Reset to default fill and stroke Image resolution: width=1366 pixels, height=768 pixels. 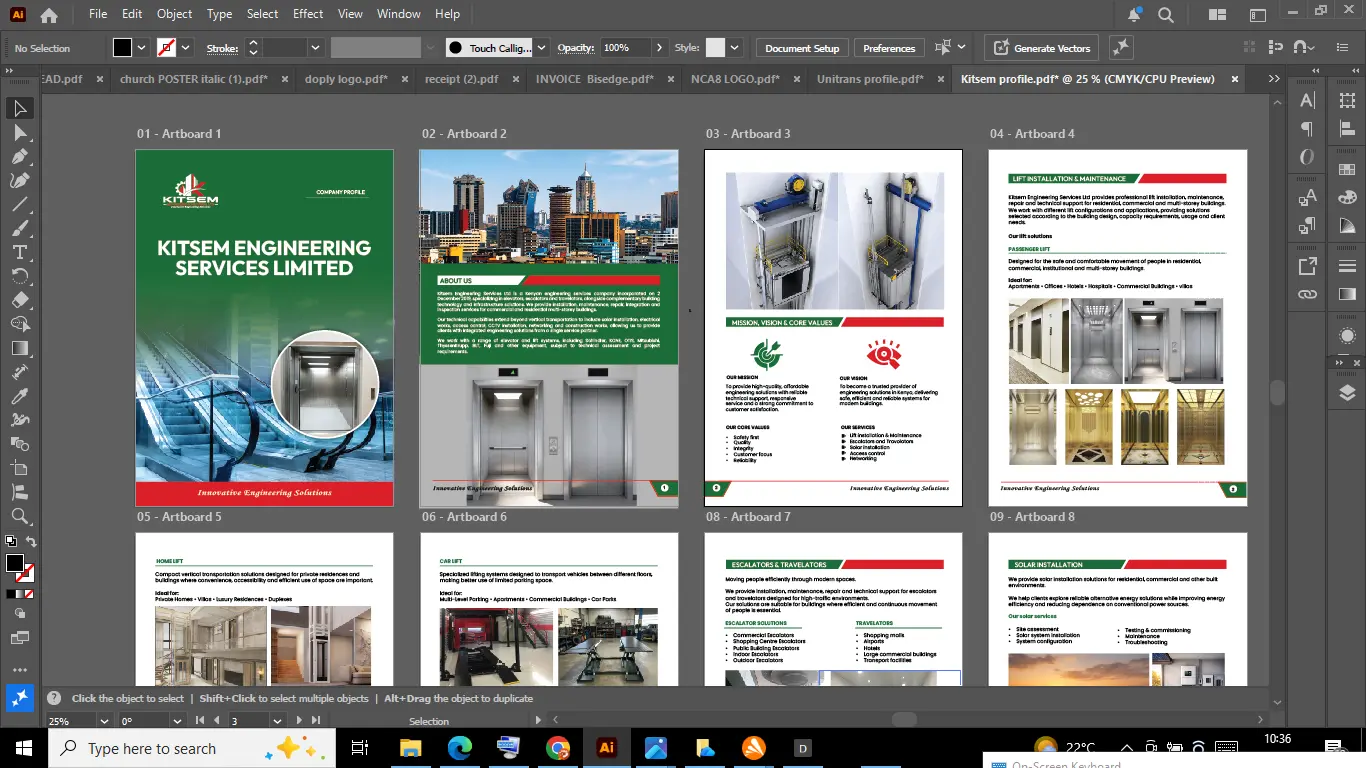[x=10, y=543]
